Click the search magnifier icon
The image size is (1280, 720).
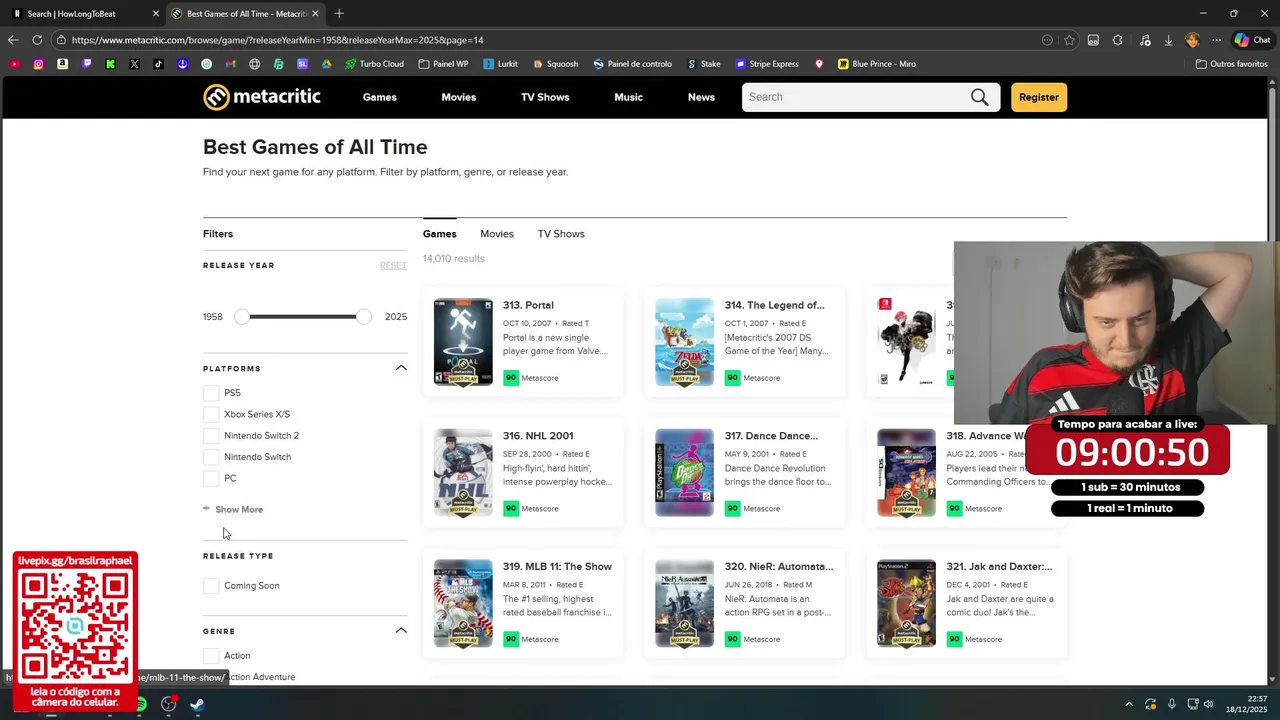click(x=979, y=97)
